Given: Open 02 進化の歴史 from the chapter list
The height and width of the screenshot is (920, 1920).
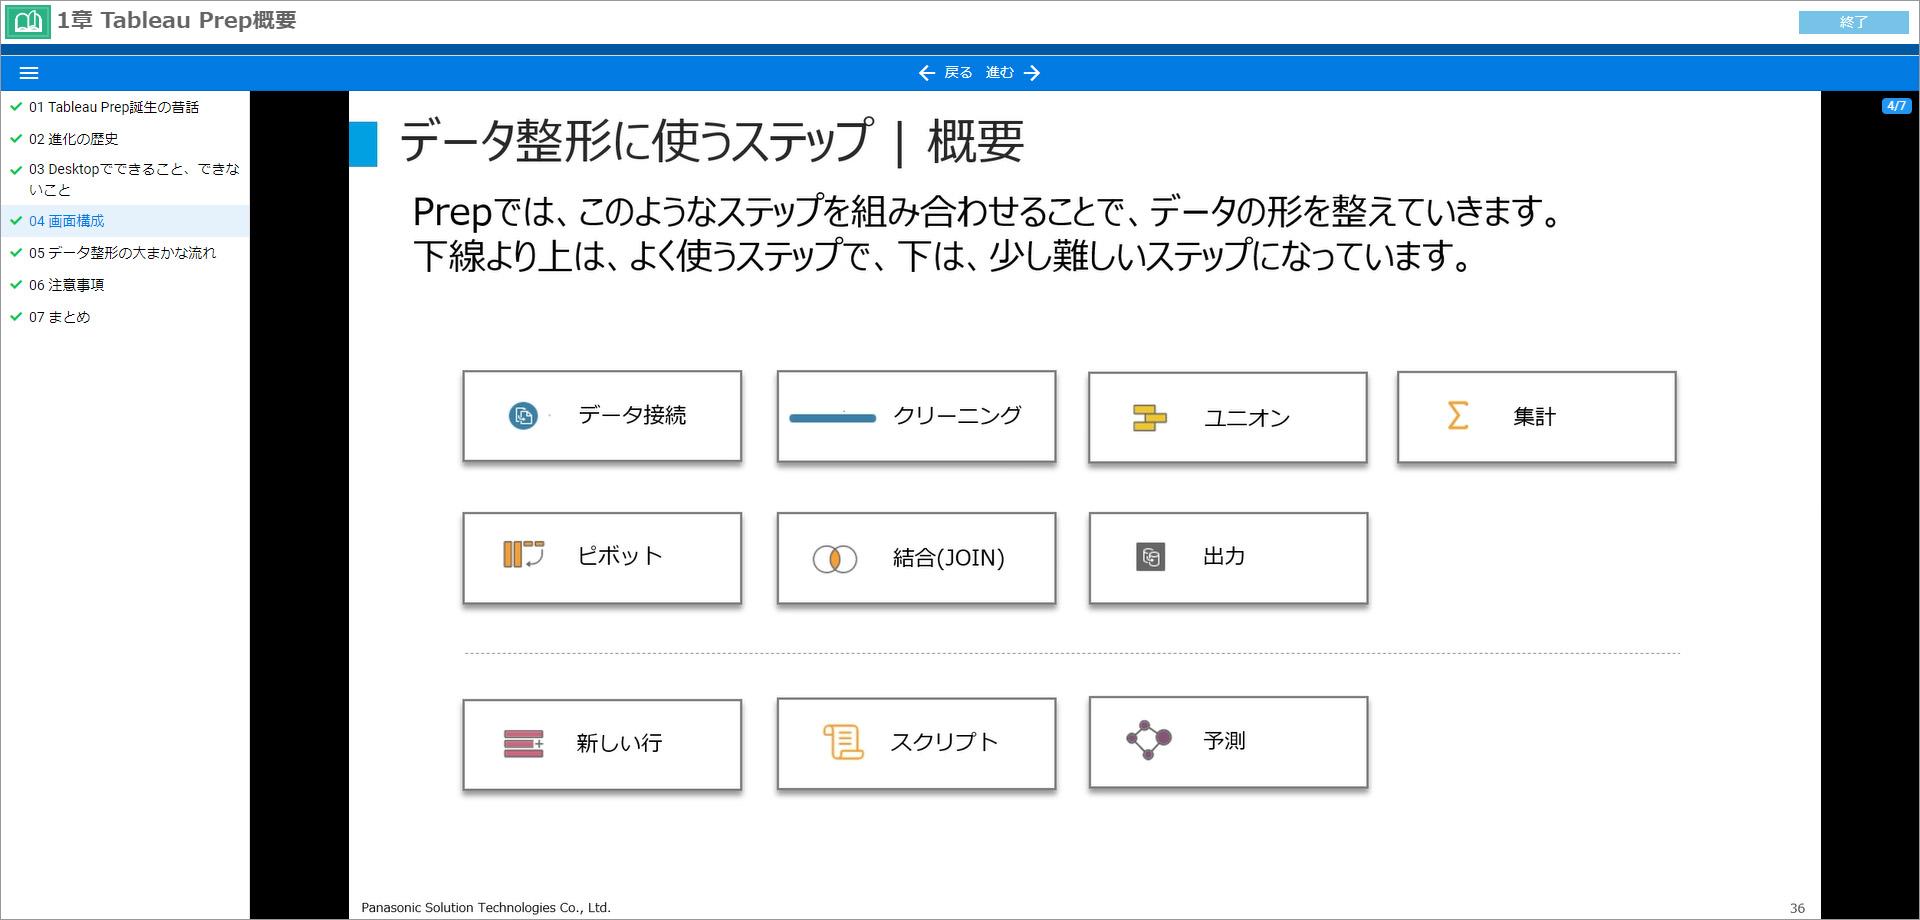Looking at the screenshot, I should click(x=73, y=138).
